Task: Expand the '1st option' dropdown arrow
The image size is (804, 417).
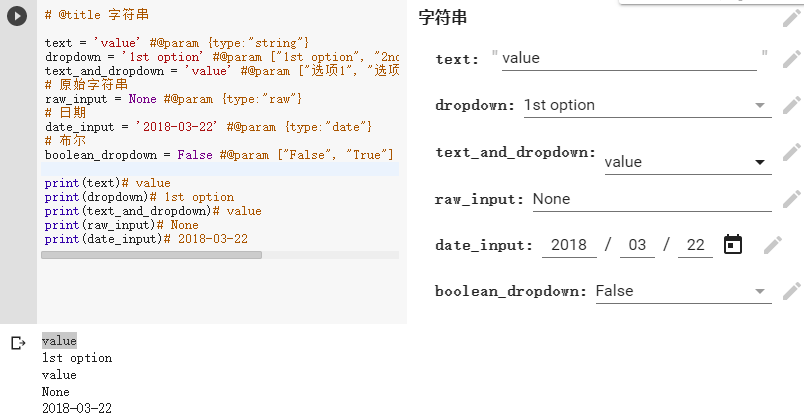Action: (x=760, y=106)
